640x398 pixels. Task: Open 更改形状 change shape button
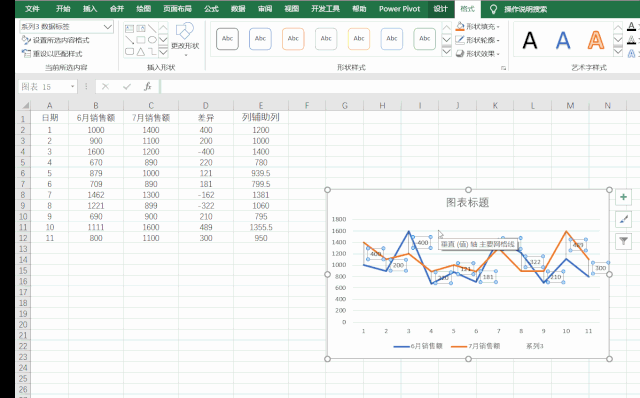185,39
